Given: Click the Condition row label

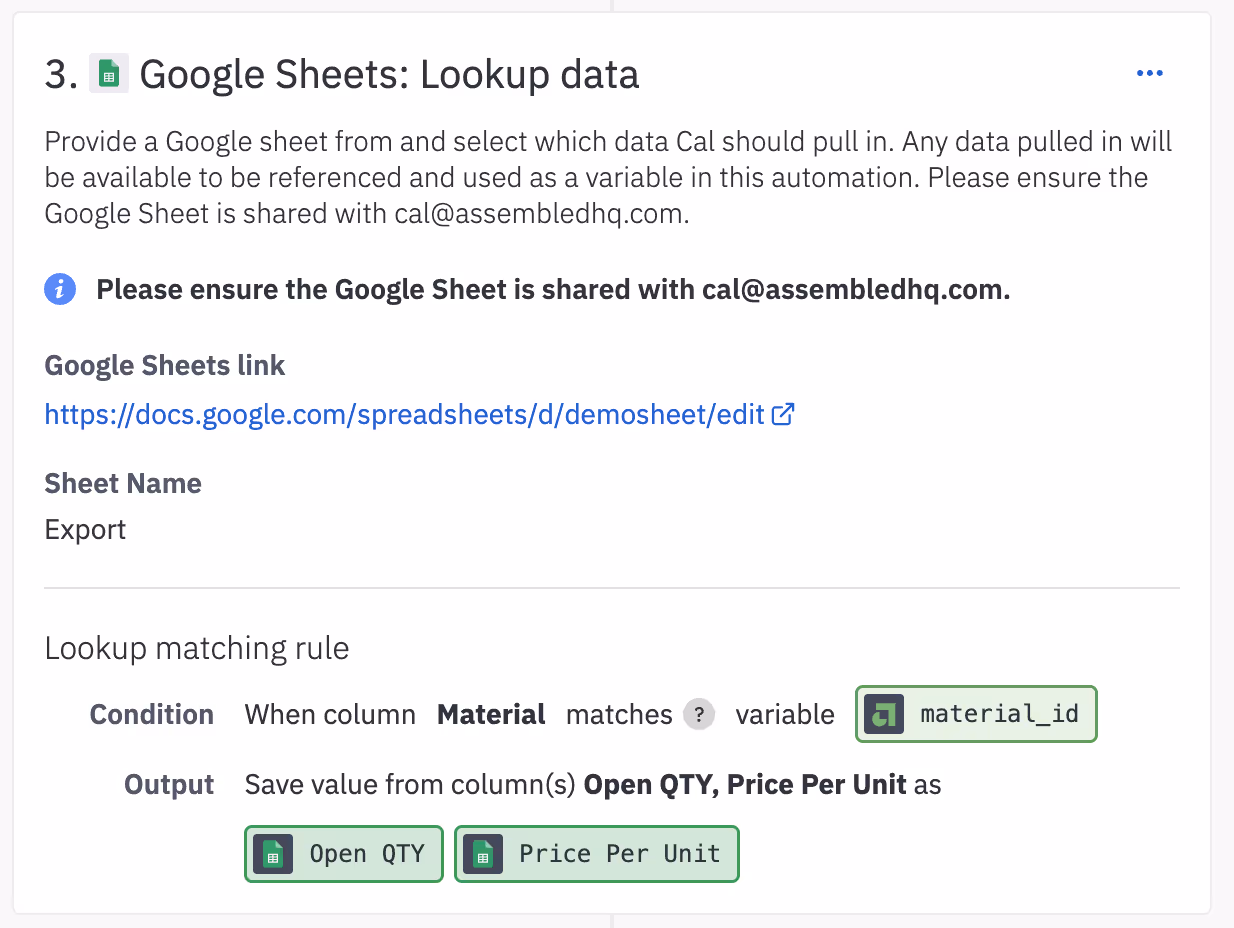Looking at the screenshot, I should click(x=152, y=715).
